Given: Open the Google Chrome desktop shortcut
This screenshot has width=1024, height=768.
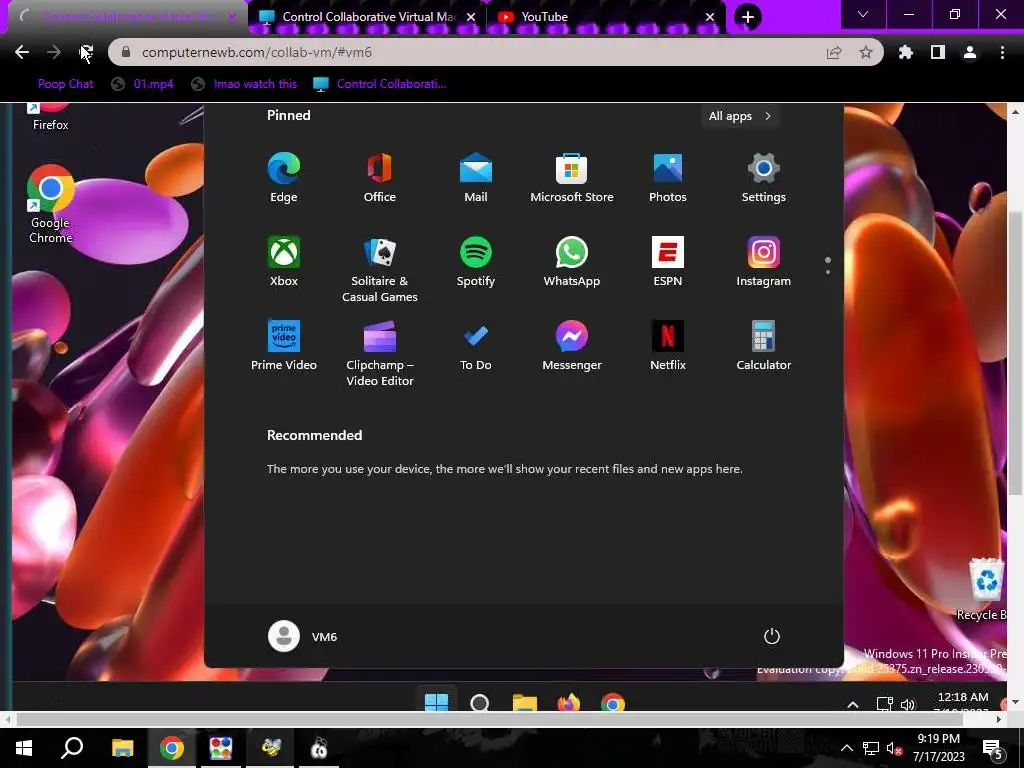Looking at the screenshot, I should coord(50,204).
